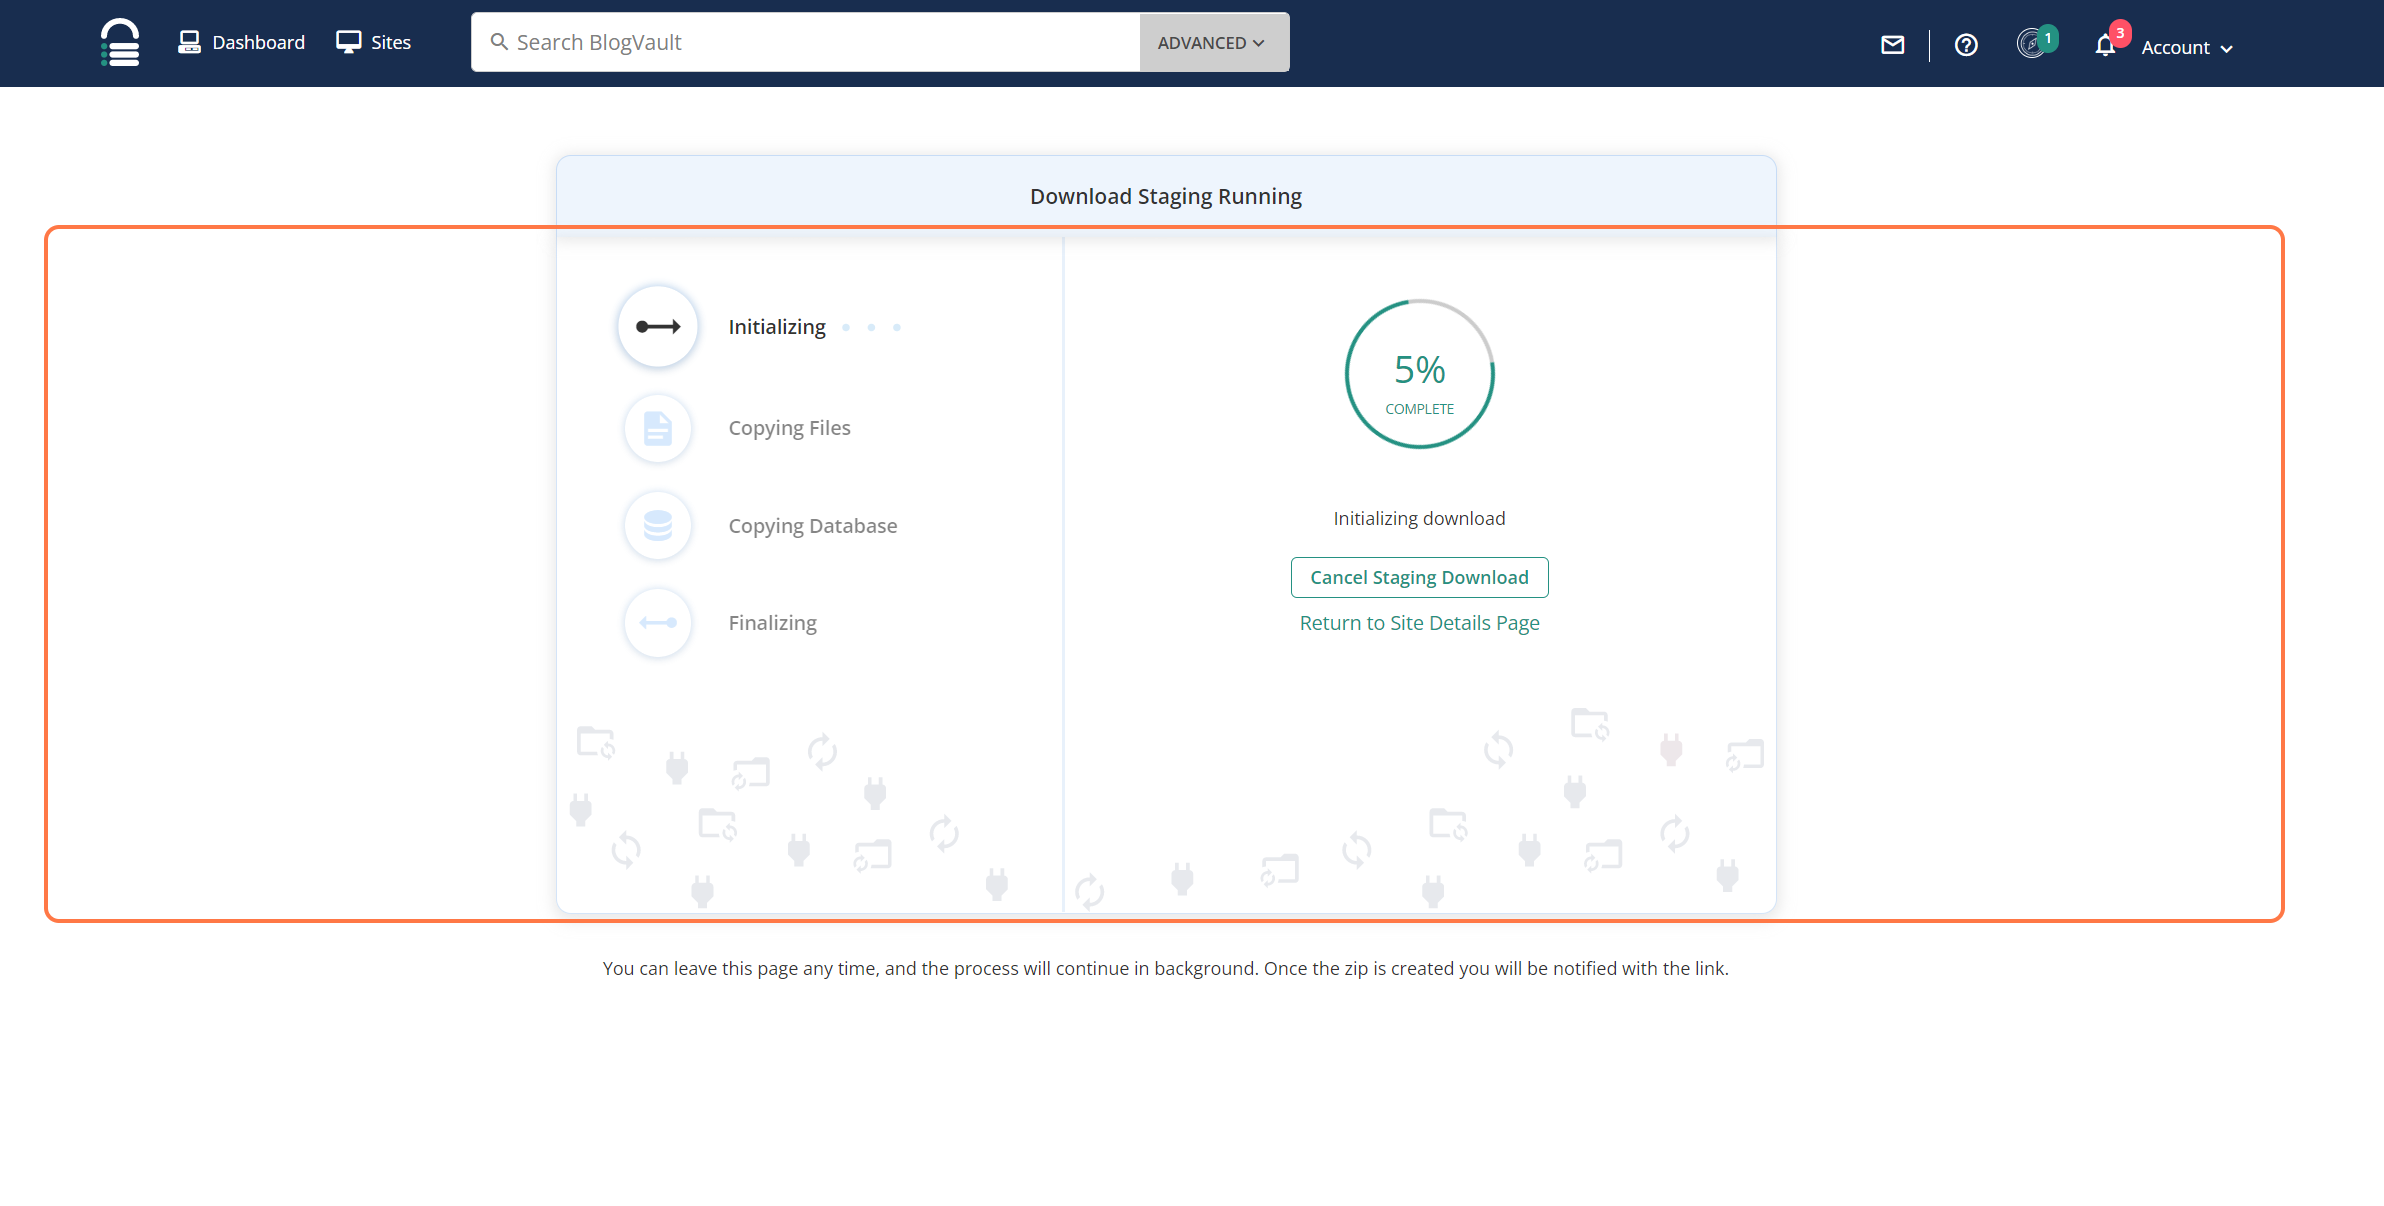Click the rocket icon with green badge
Viewport: 2384px width, 1206px height.
[2032, 44]
